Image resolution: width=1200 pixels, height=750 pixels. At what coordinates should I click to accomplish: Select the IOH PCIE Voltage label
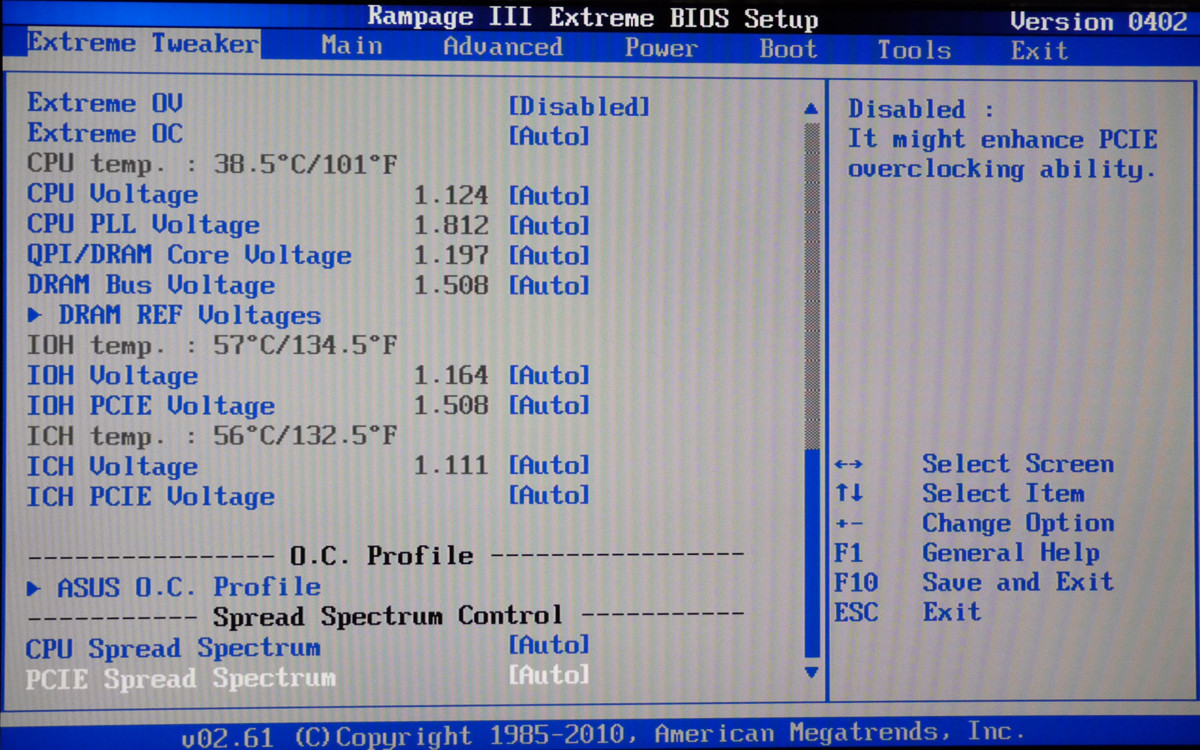151,406
